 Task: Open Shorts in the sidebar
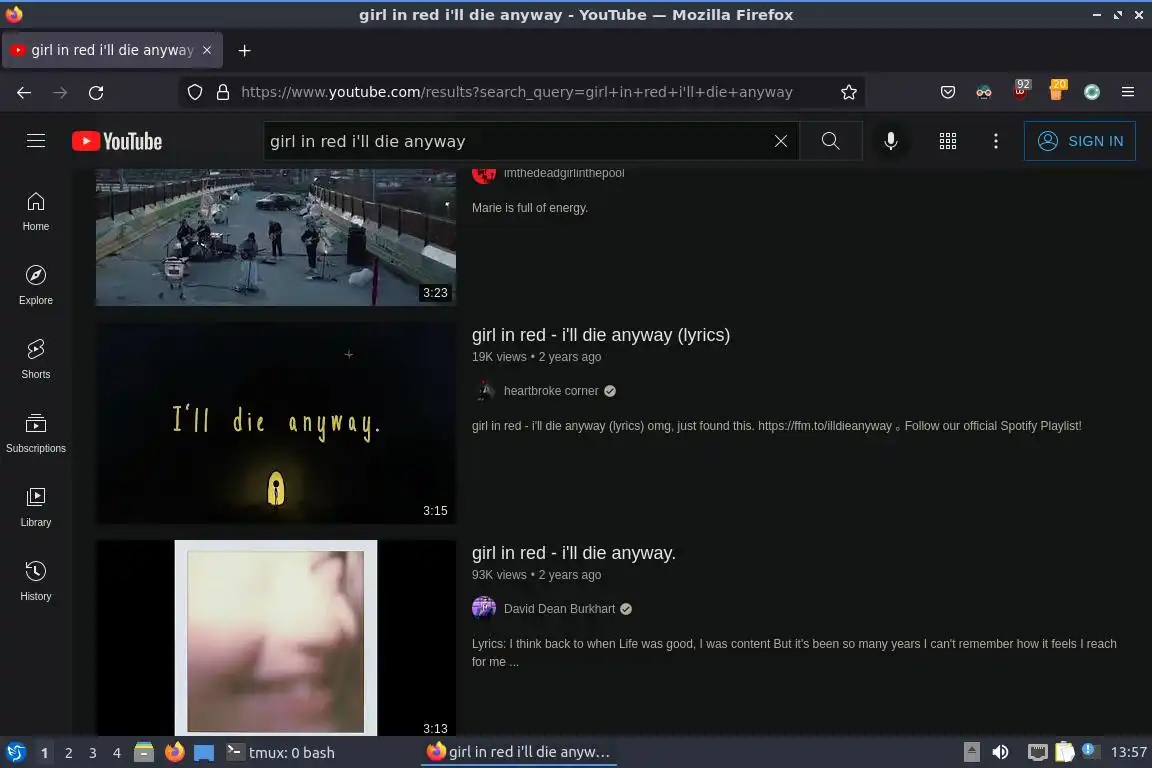point(36,359)
